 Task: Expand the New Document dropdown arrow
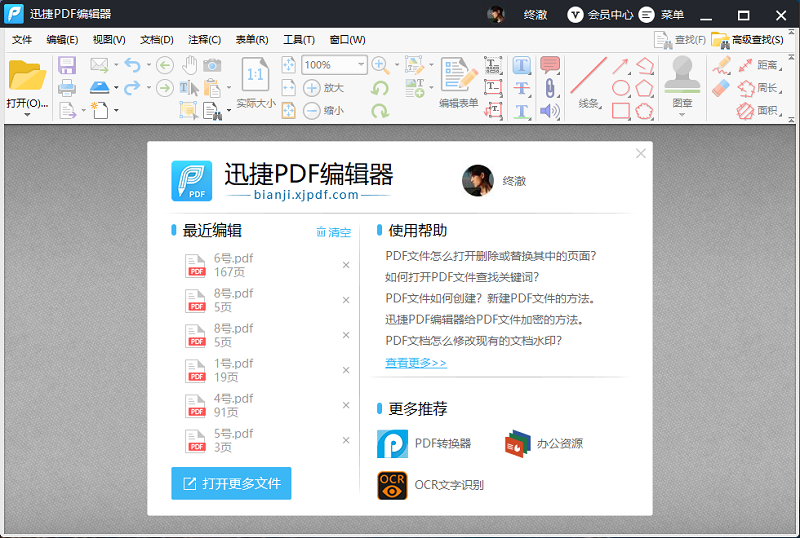(116, 110)
